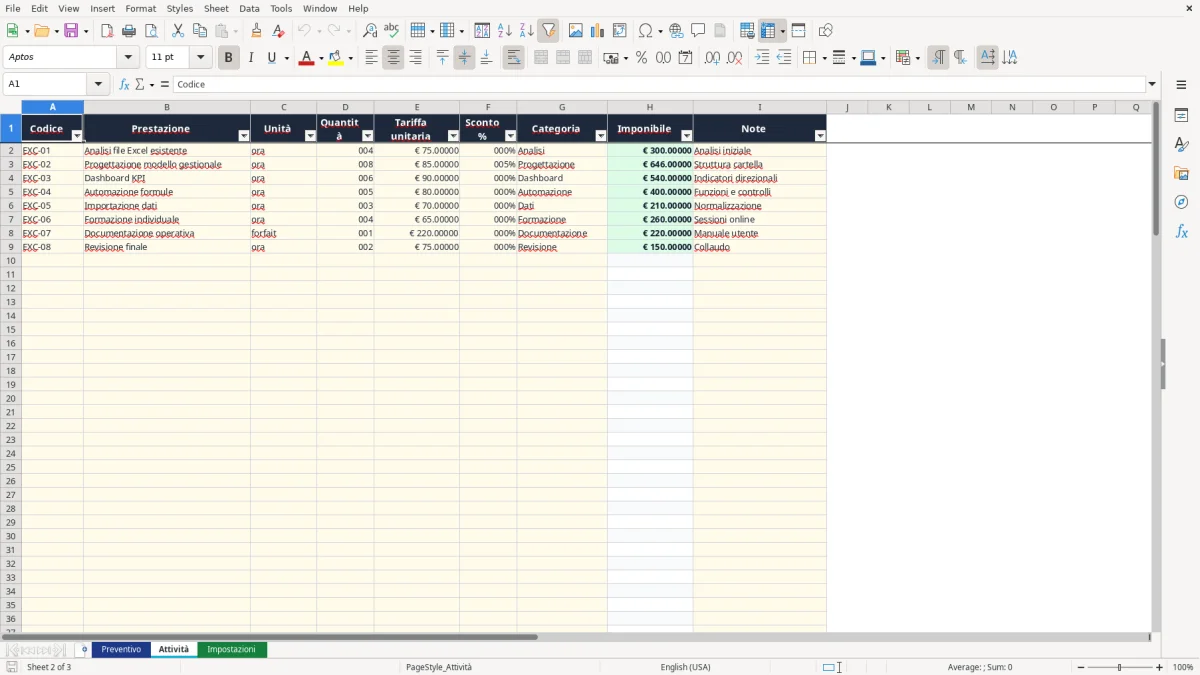This screenshot has height=675, width=1200.
Task: Click PageStyle_Attività in status bar
Action: (439, 667)
